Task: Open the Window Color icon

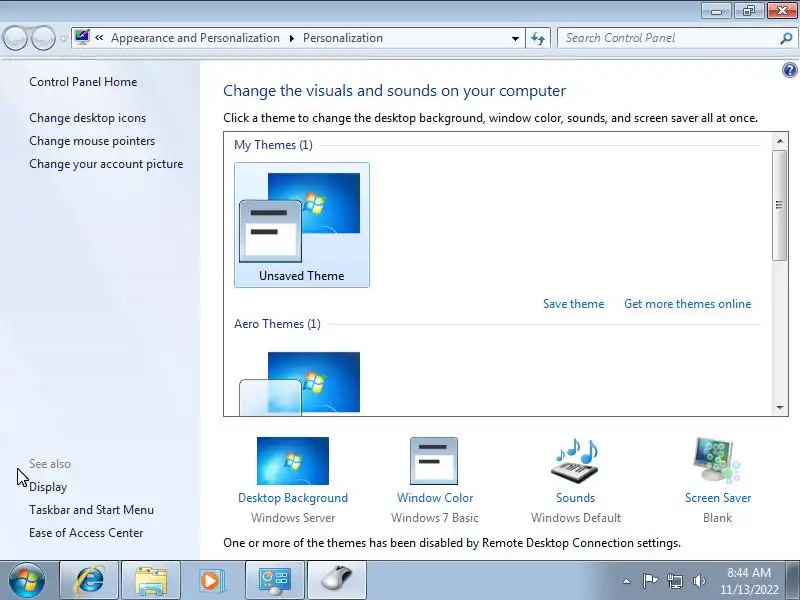Action: 434,461
